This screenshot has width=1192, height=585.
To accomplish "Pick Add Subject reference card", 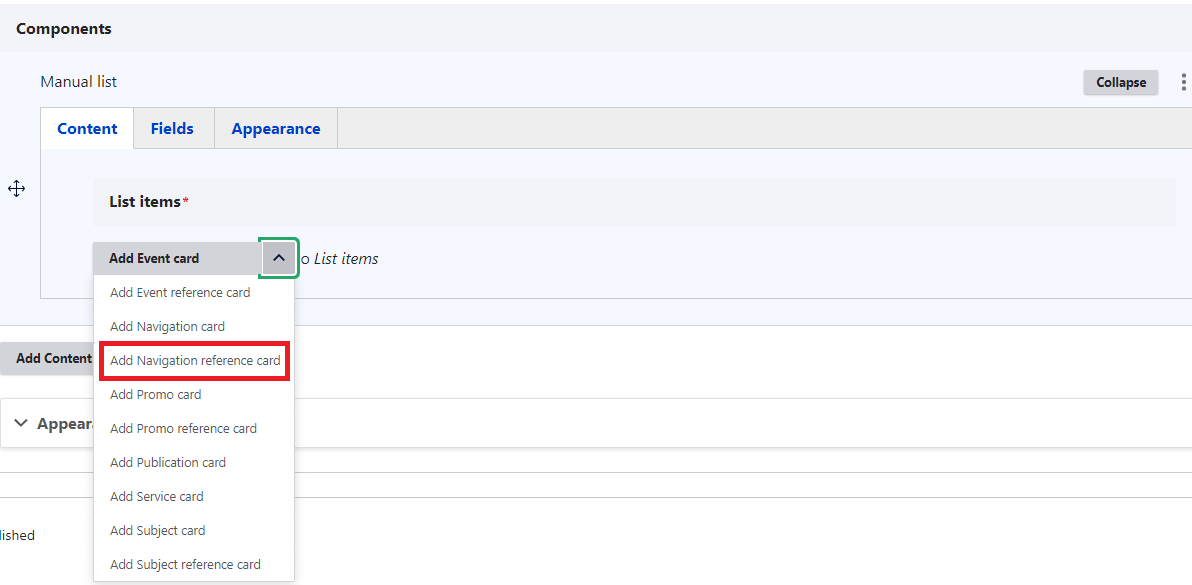I will pyautogui.click(x=185, y=565).
